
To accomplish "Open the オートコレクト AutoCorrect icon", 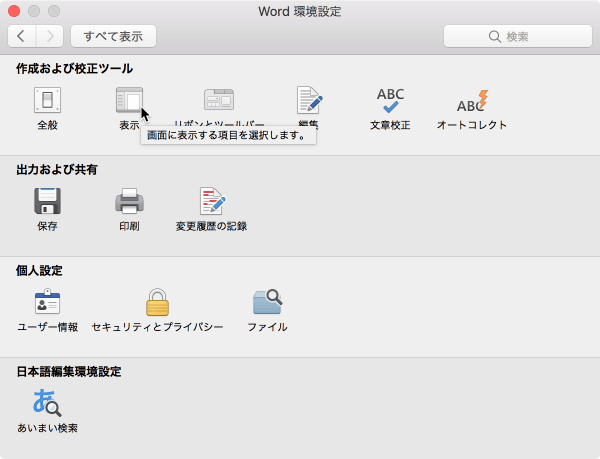I will (x=472, y=101).
